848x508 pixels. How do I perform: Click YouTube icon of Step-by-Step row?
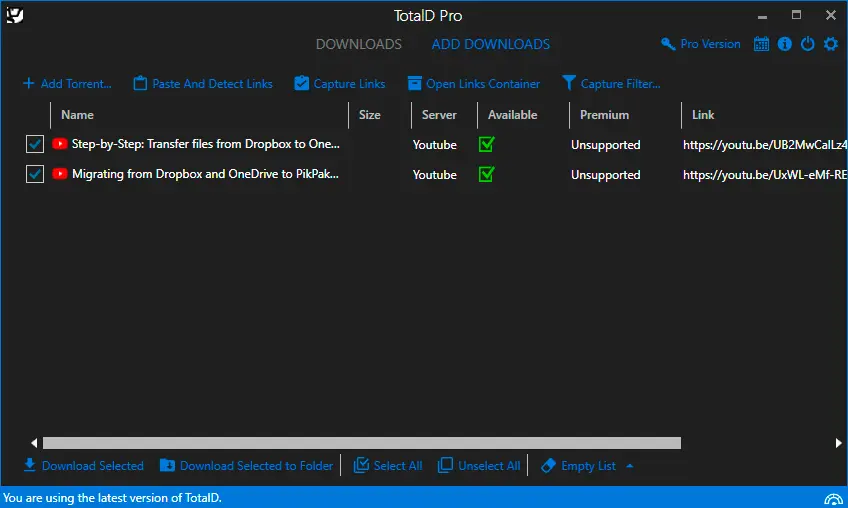pyautogui.click(x=59, y=143)
